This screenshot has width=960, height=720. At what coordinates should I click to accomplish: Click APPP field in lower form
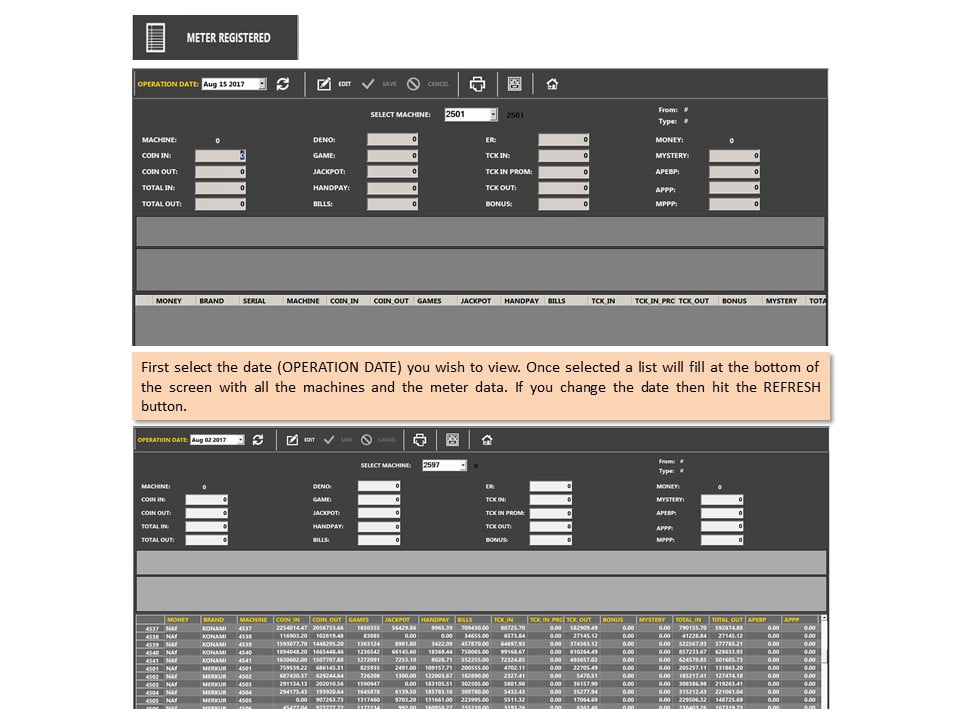coord(722,527)
